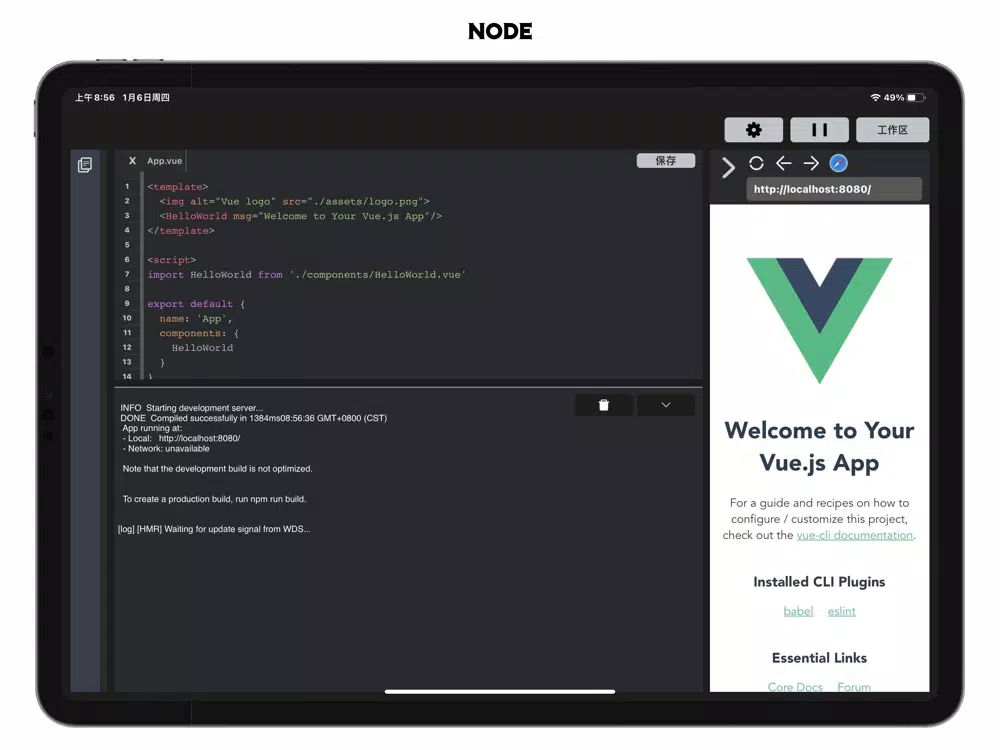Click the 'Welcome to Your Vue.js App' heading
This screenshot has height=750, width=1000.
(x=820, y=446)
